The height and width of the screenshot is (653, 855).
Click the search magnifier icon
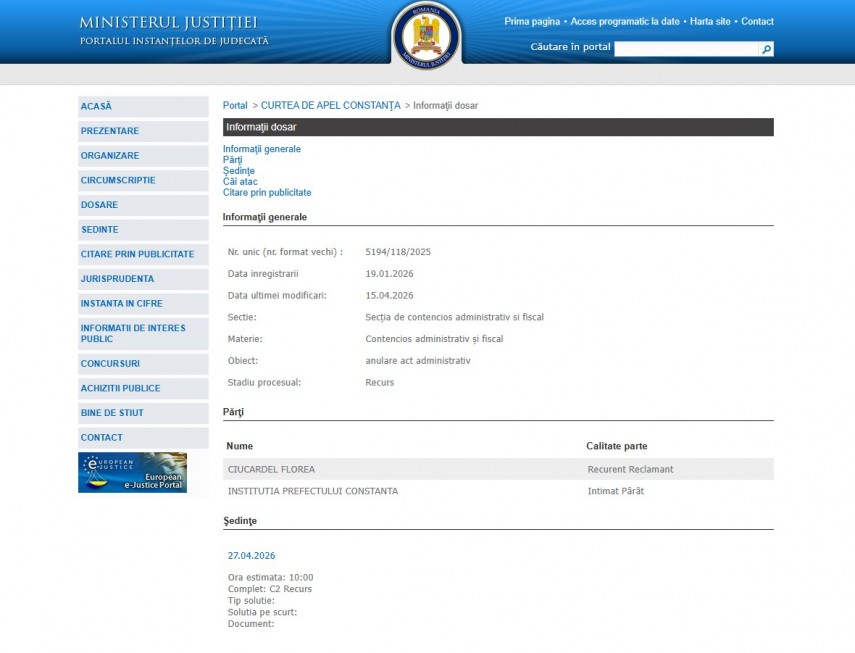[766, 48]
